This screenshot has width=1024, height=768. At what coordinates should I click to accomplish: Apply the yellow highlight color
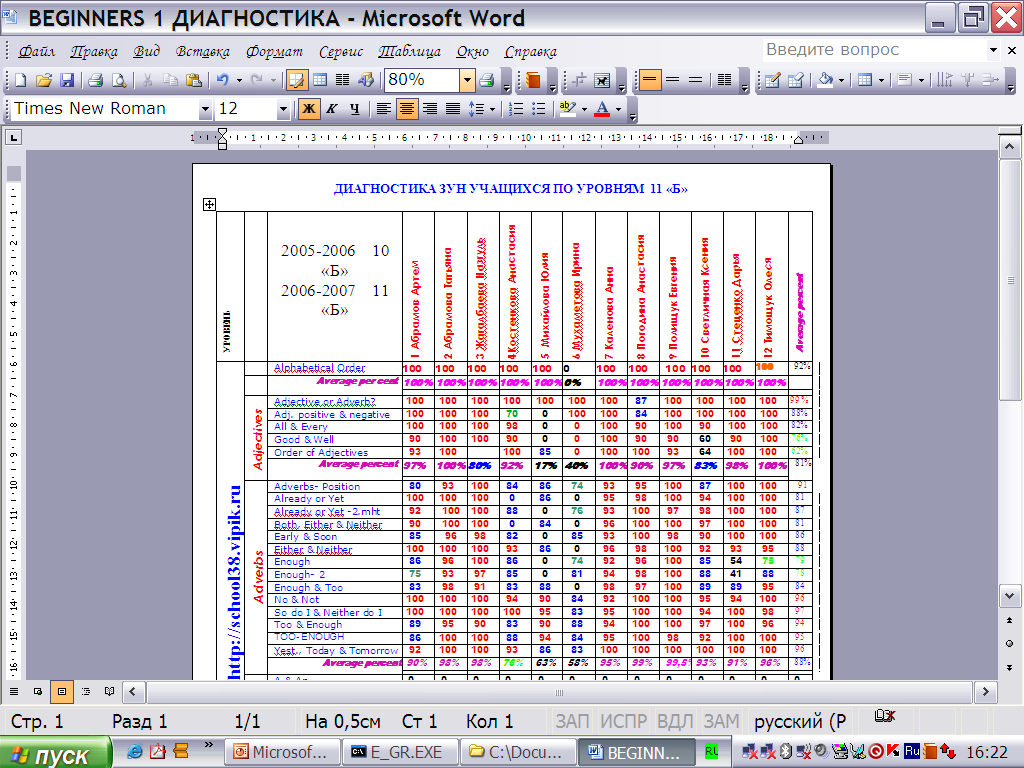(x=567, y=109)
